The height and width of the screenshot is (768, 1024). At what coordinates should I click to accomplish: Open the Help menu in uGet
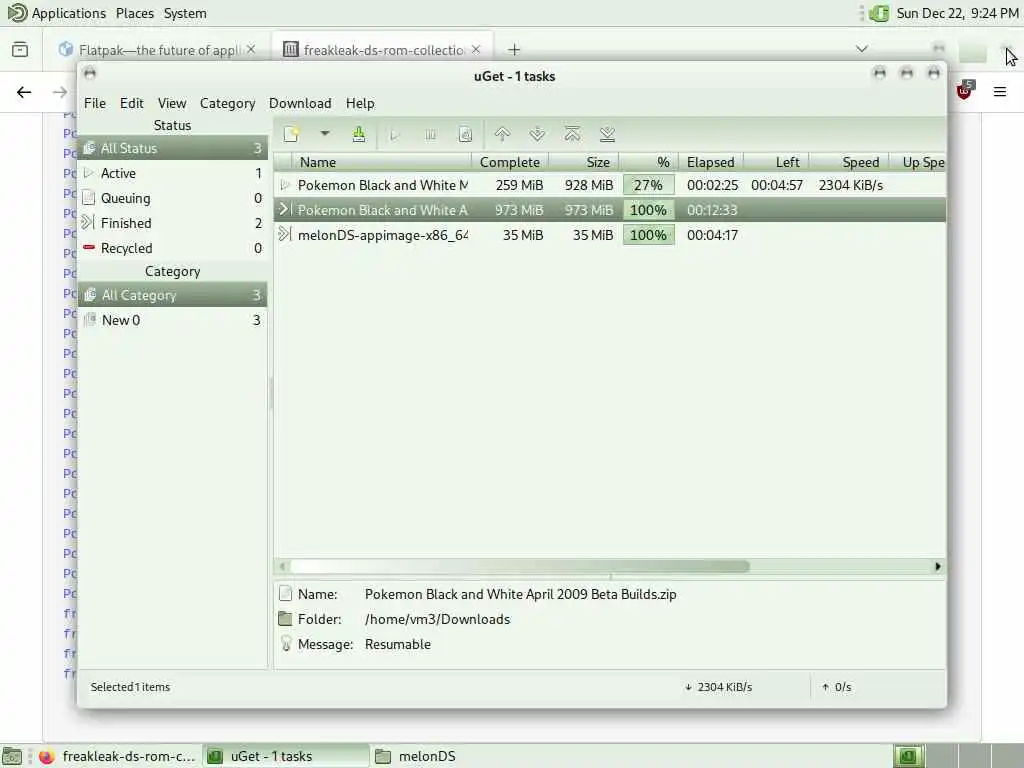(360, 103)
